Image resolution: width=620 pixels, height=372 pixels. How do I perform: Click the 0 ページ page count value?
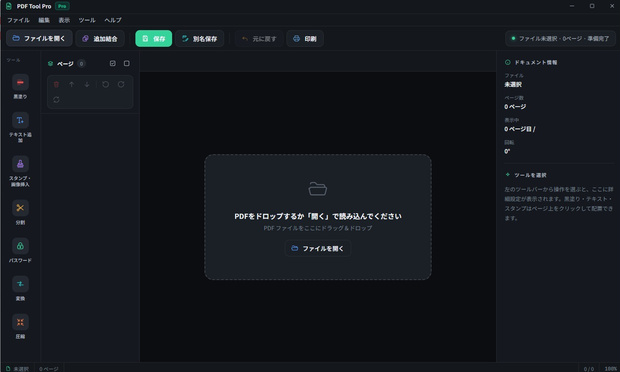(515, 107)
